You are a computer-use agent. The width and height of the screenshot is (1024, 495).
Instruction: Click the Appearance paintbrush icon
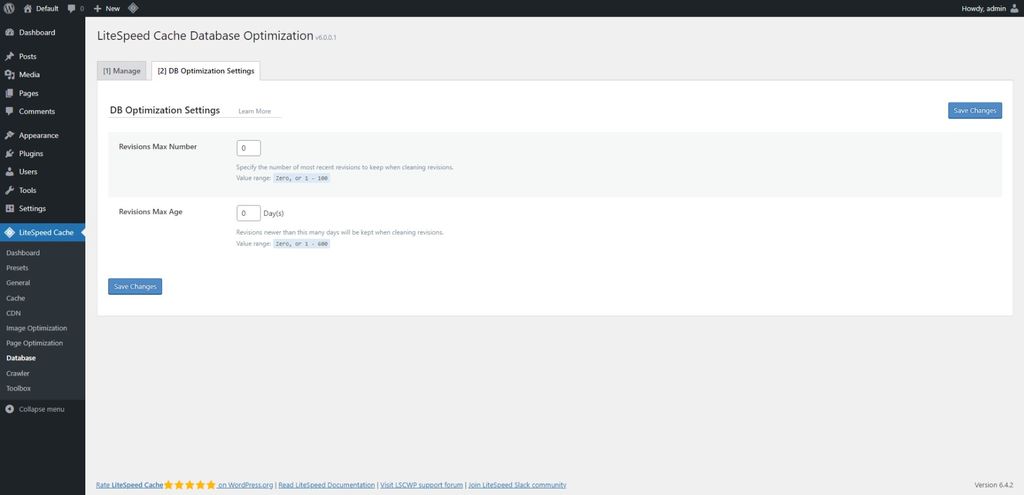(9, 135)
